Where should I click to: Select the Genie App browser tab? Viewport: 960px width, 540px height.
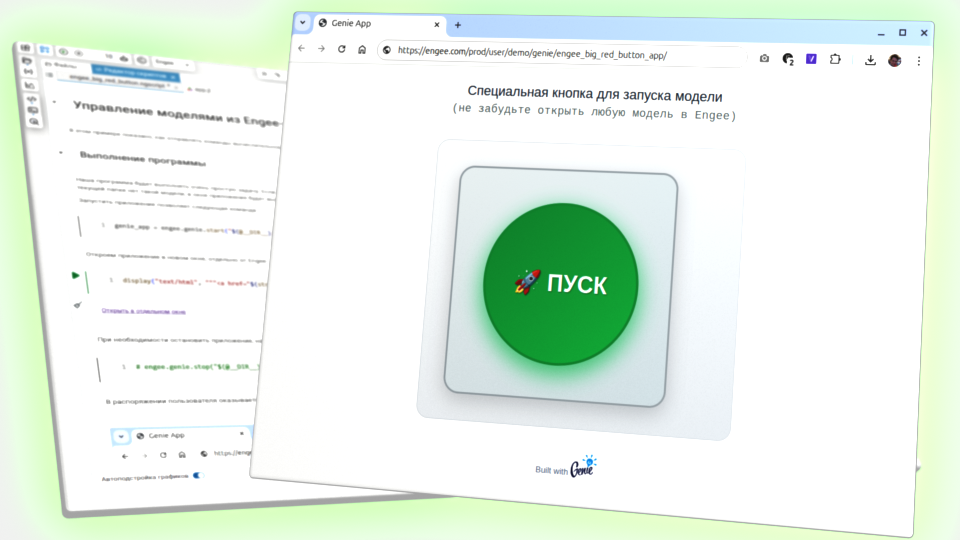tap(380, 23)
